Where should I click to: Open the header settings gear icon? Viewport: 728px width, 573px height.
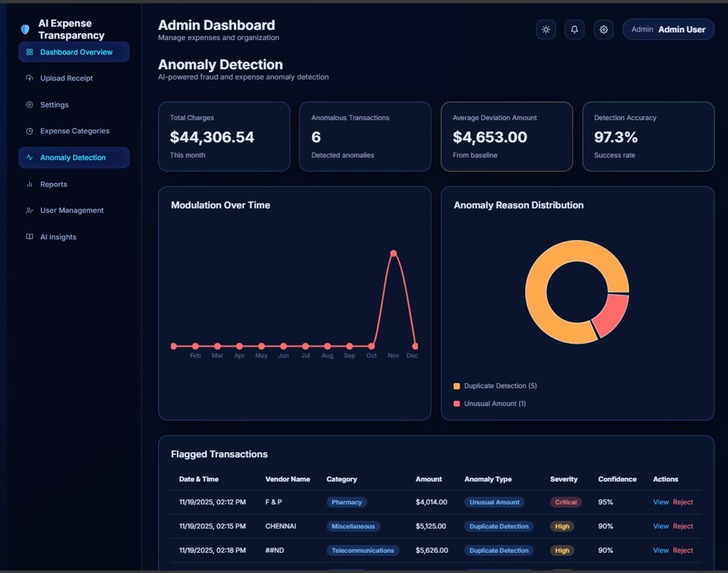point(604,30)
